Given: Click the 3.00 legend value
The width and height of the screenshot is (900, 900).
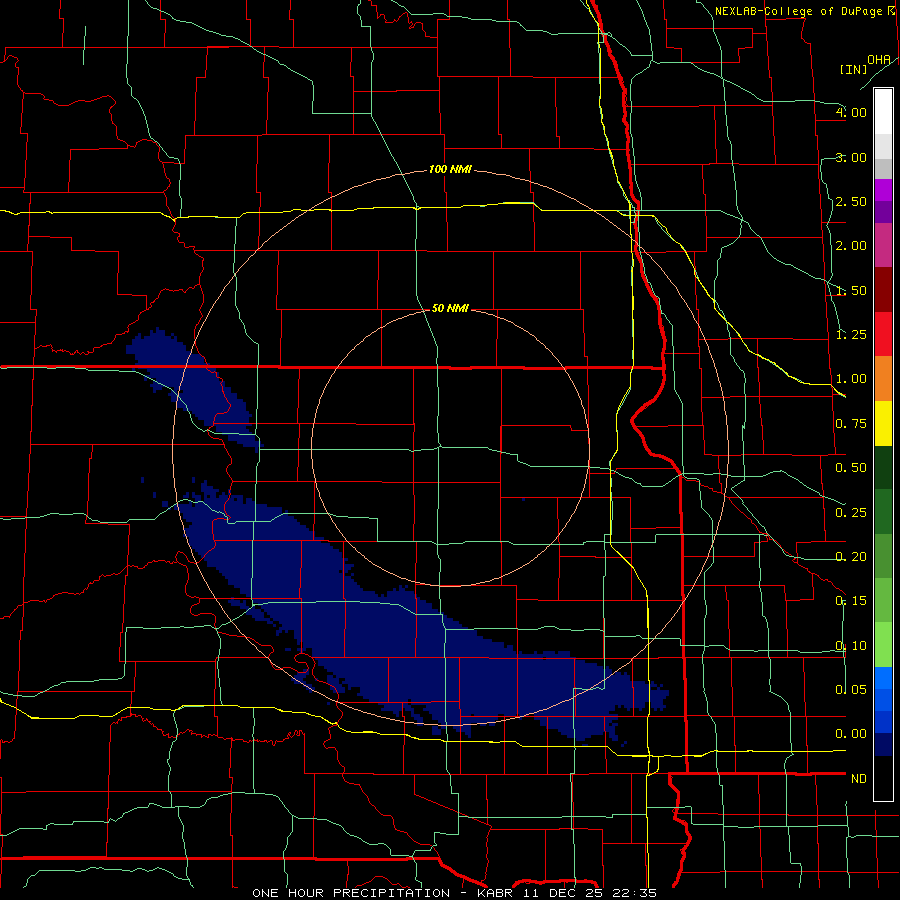Looking at the screenshot, I should [851, 157].
